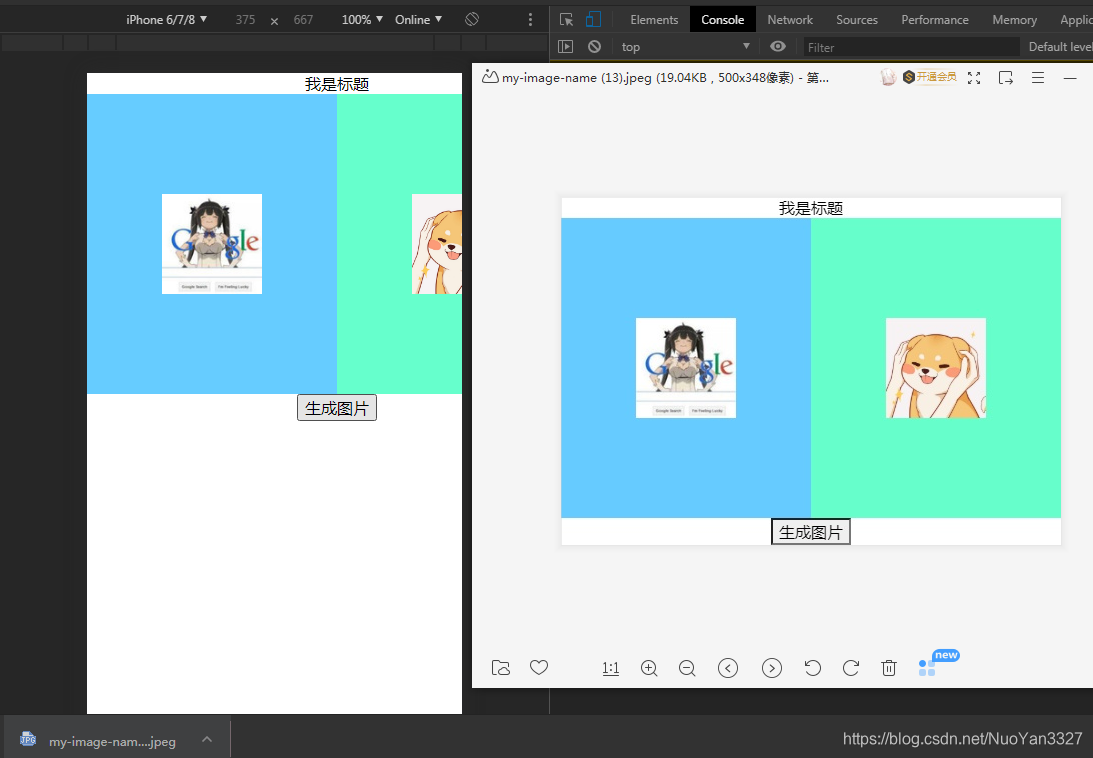1093x758 pixels.
Task: Zoom out on the viewer image
Action: 687,668
